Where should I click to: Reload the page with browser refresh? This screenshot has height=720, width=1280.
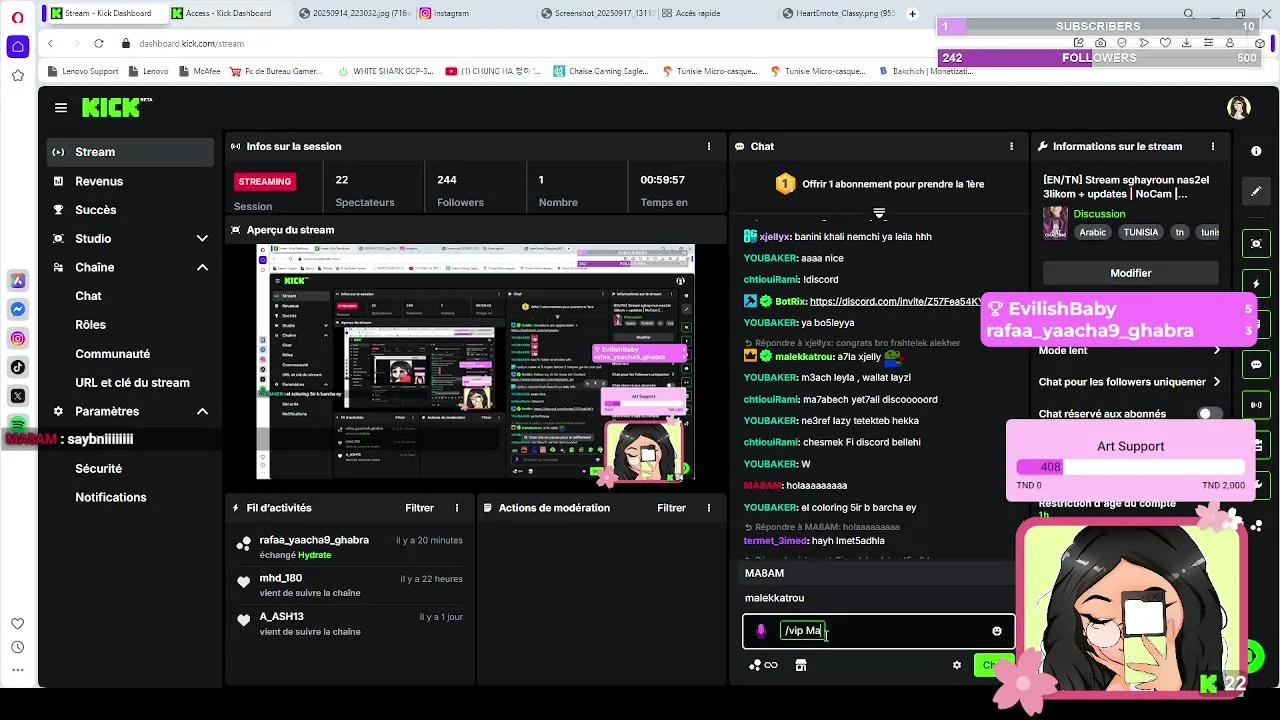(x=98, y=44)
